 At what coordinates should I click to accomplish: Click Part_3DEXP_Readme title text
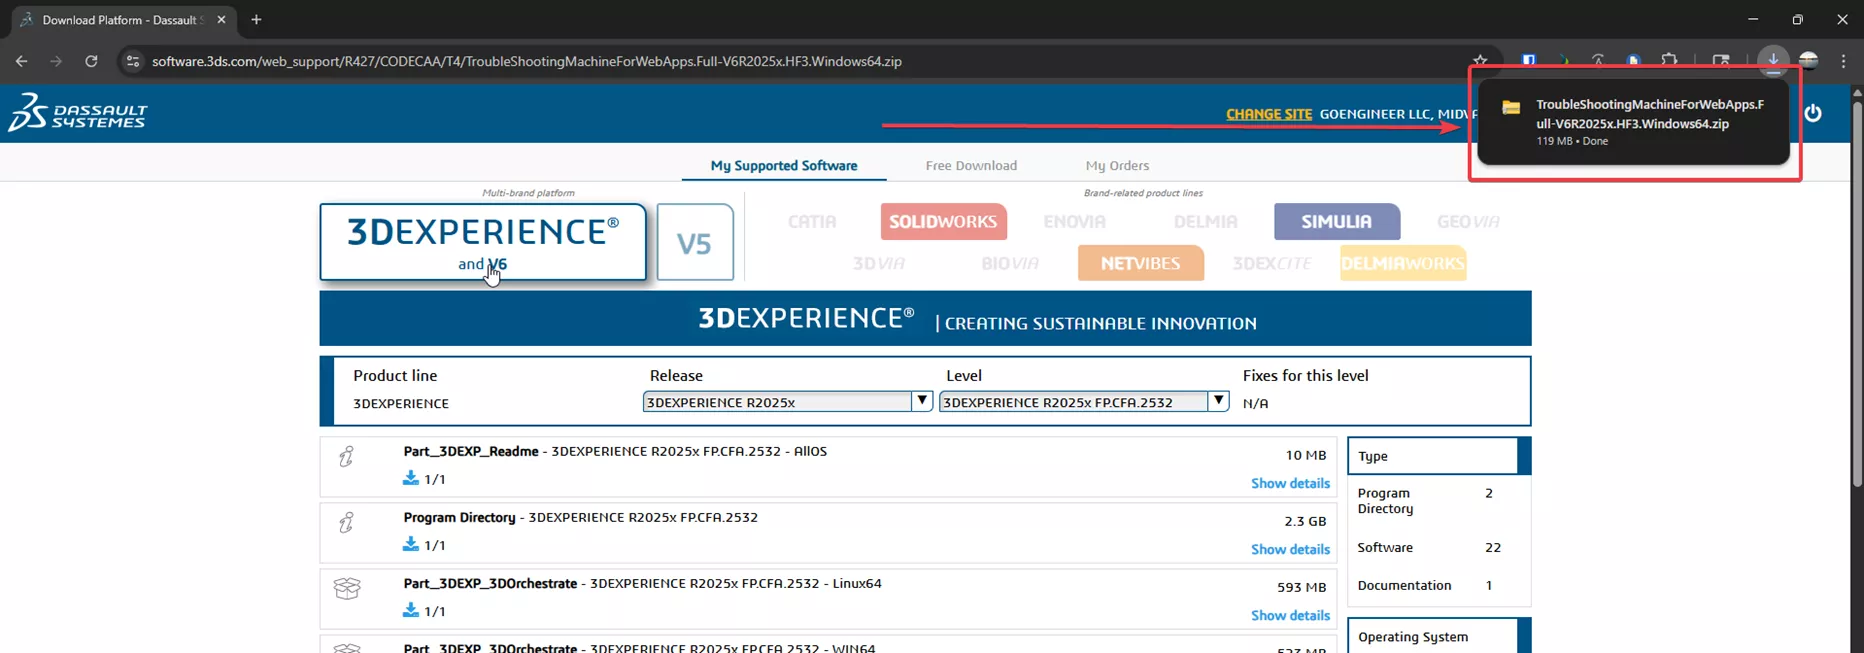coord(471,451)
